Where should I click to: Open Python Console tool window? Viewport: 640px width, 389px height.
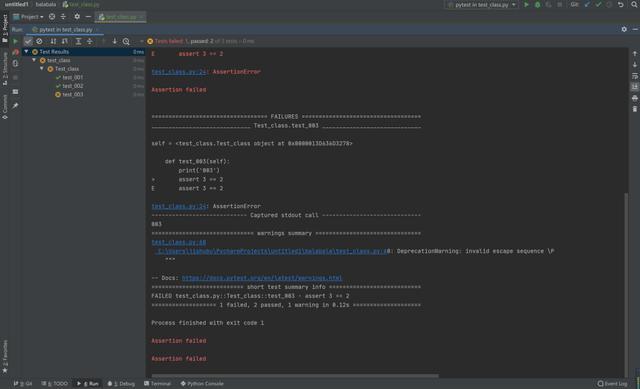point(202,384)
